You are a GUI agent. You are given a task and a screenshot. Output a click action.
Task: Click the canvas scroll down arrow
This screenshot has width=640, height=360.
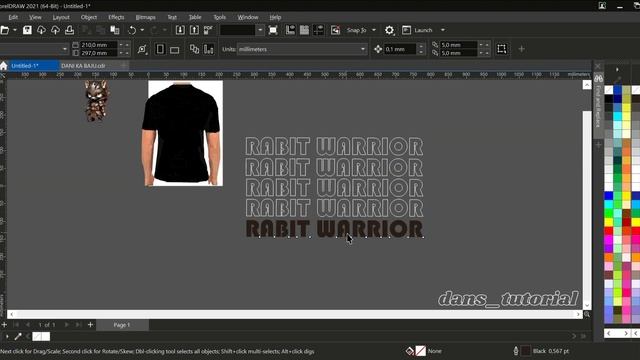pos(587,305)
